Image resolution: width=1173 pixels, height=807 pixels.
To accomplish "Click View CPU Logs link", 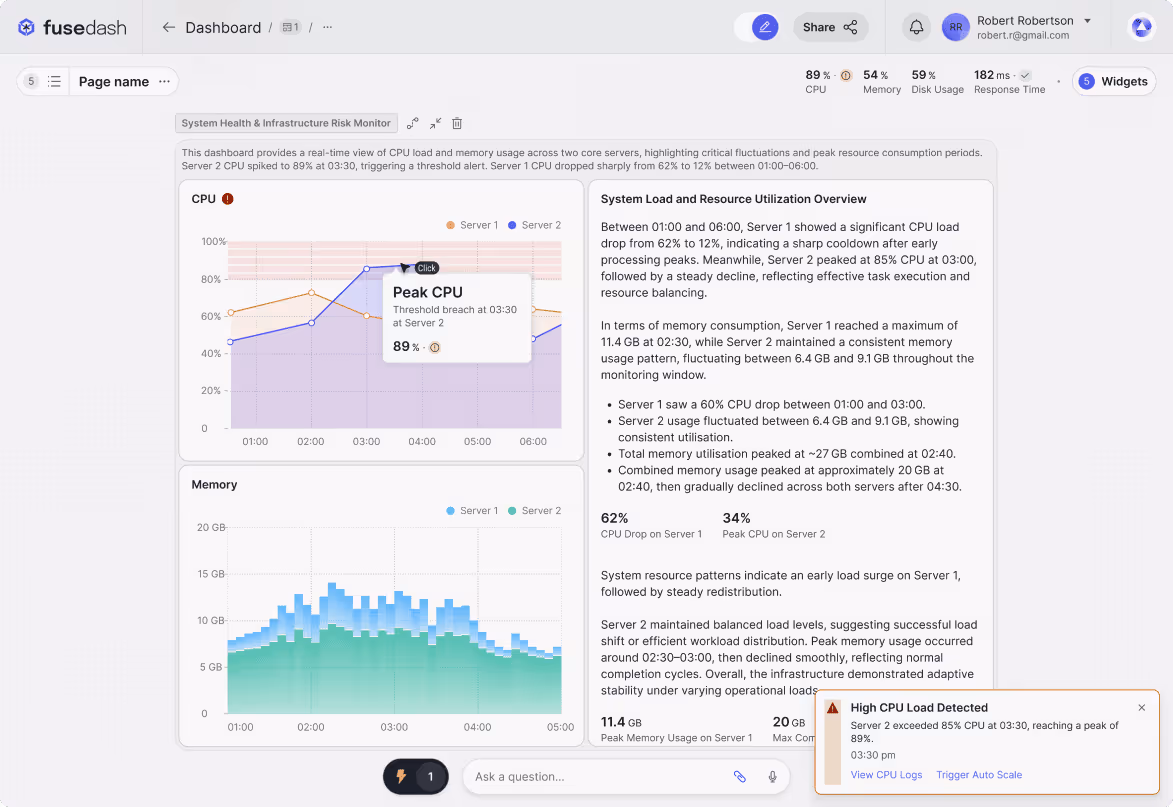I will click(x=886, y=774).
